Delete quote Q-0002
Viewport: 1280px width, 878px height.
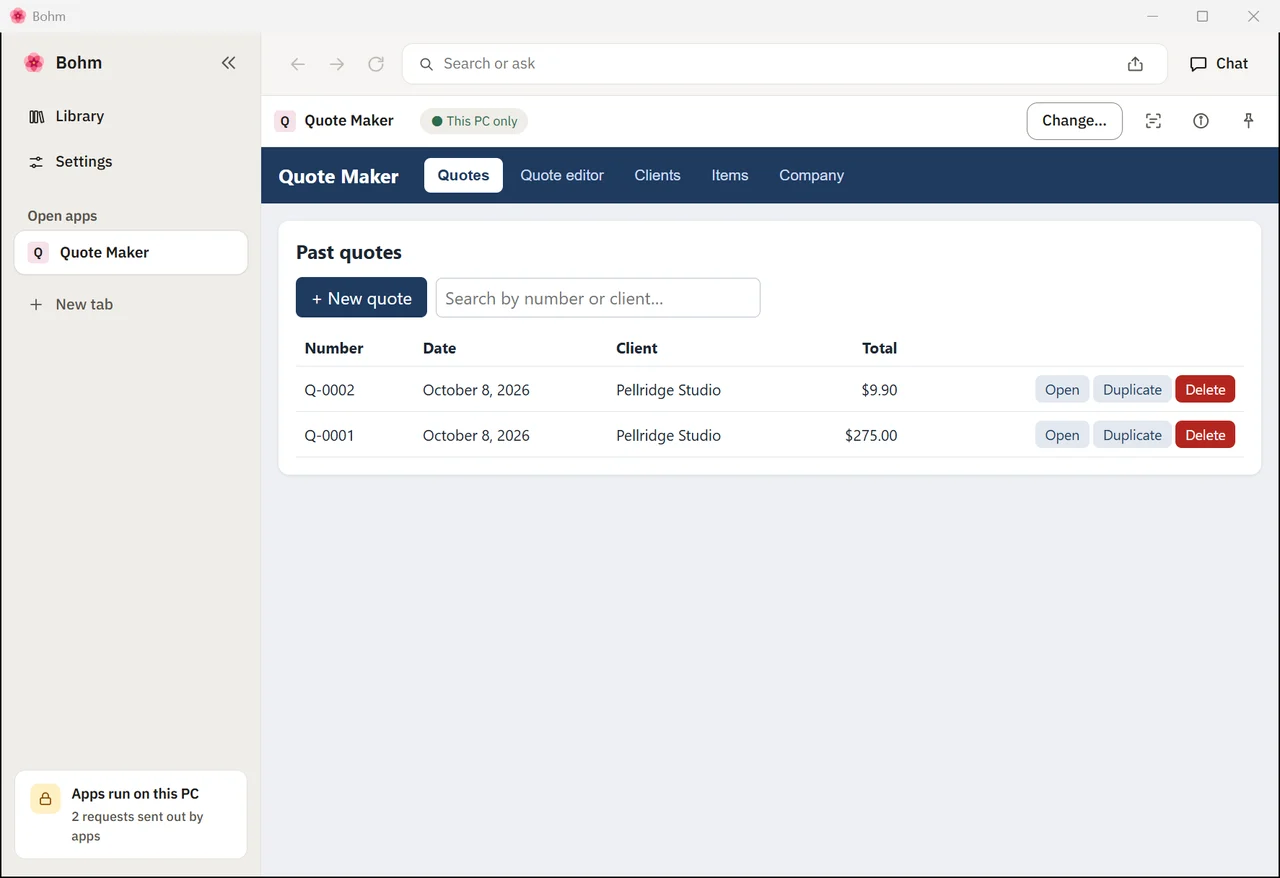coord(1205,390)
